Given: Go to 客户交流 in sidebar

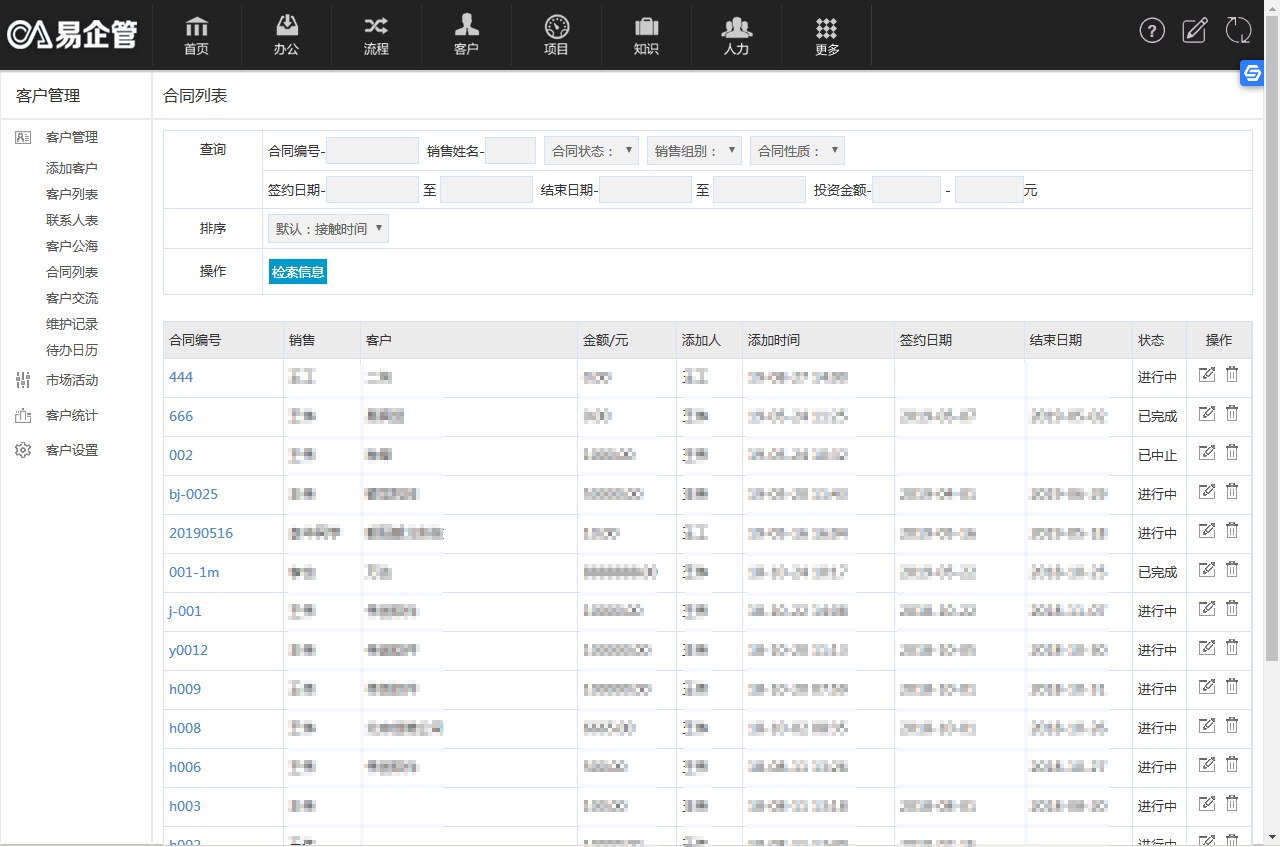Looking at the screenshot, I should coord(72,298).
